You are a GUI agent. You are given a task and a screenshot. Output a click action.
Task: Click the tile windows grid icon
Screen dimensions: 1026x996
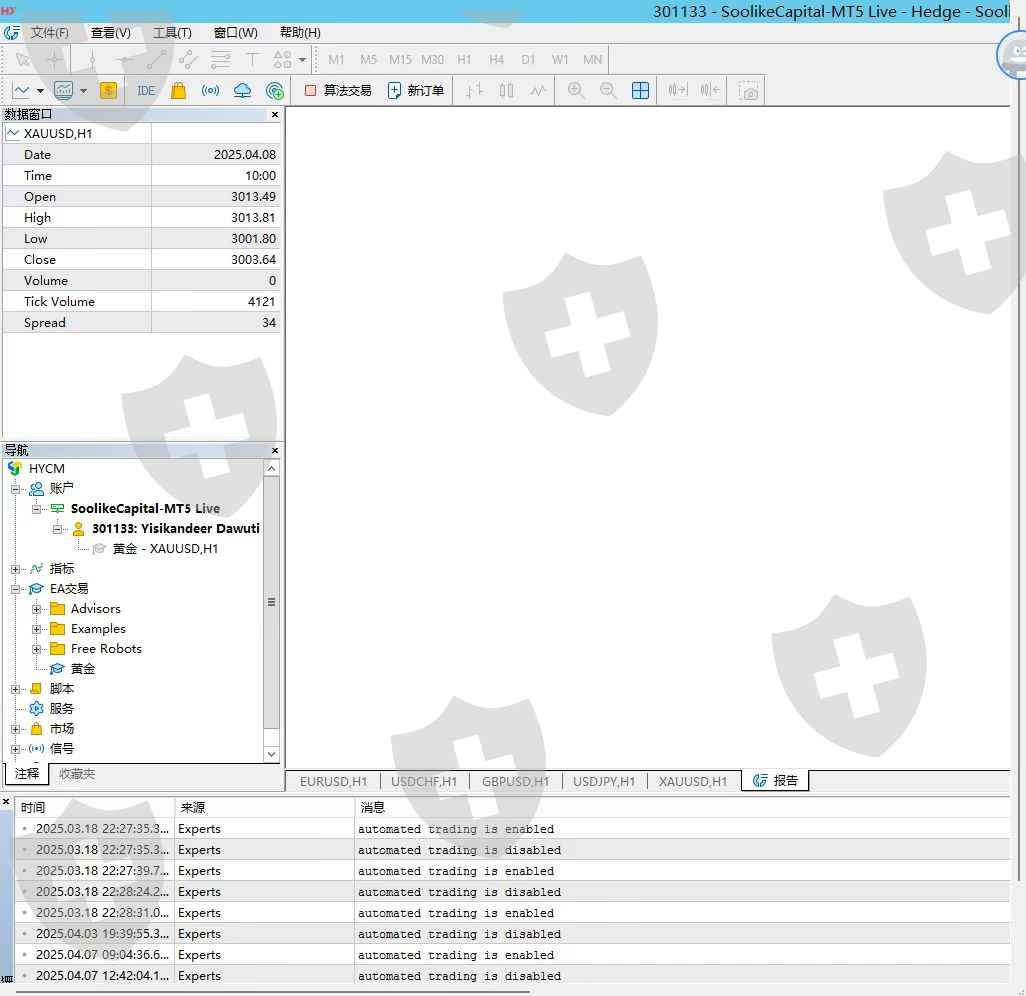pos(641,91)
